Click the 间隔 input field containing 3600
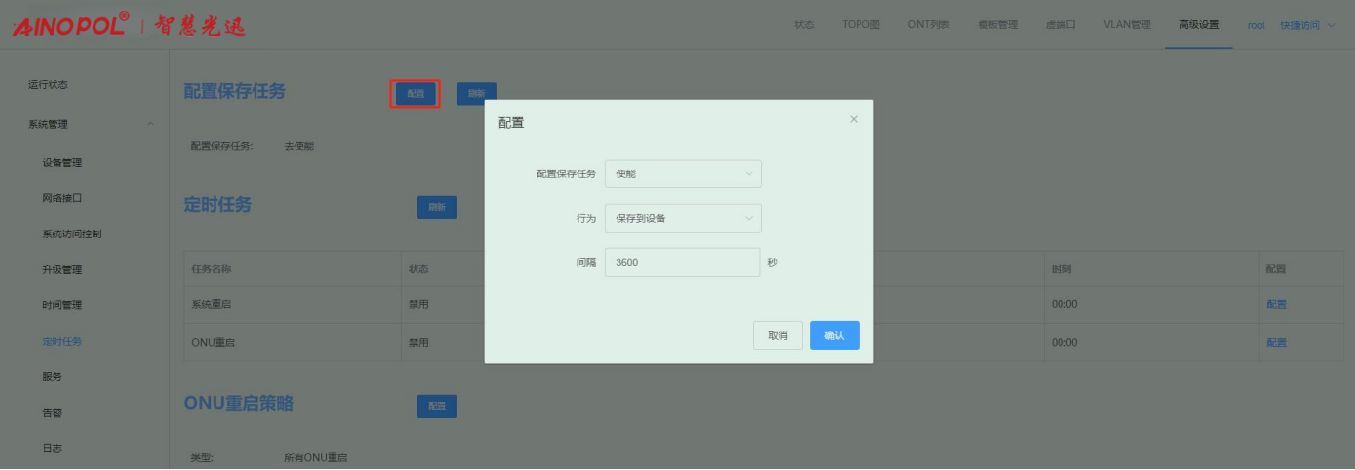 click(682, 262)
